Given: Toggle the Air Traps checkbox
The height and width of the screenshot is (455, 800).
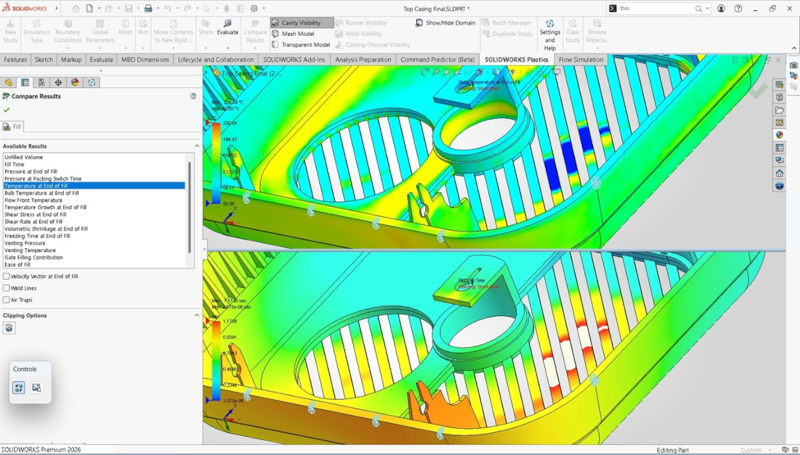Looking at the screenshot, I should [7, 300].
